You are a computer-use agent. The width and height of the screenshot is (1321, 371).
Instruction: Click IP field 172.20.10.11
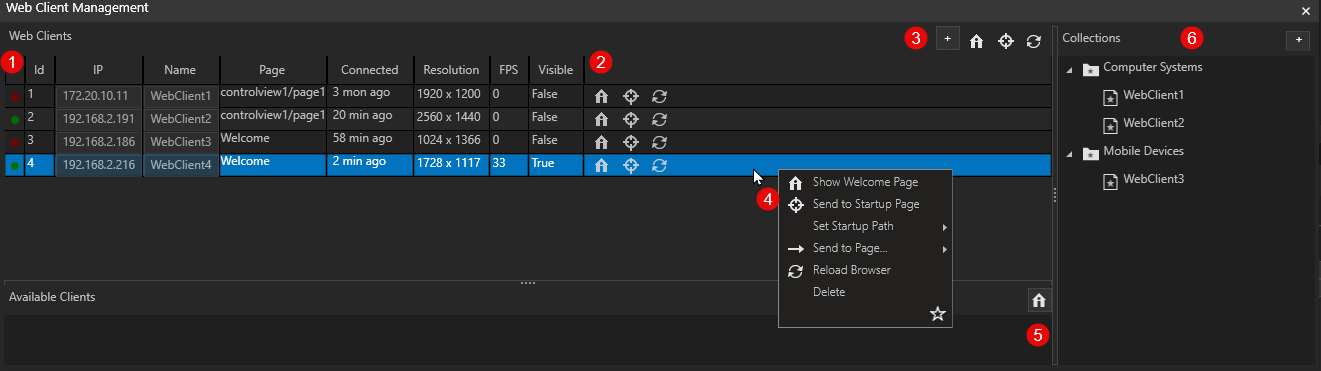99,96
